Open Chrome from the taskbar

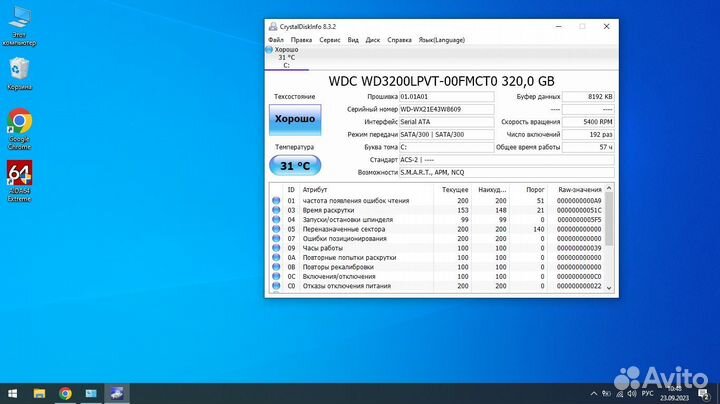[65, 393]
